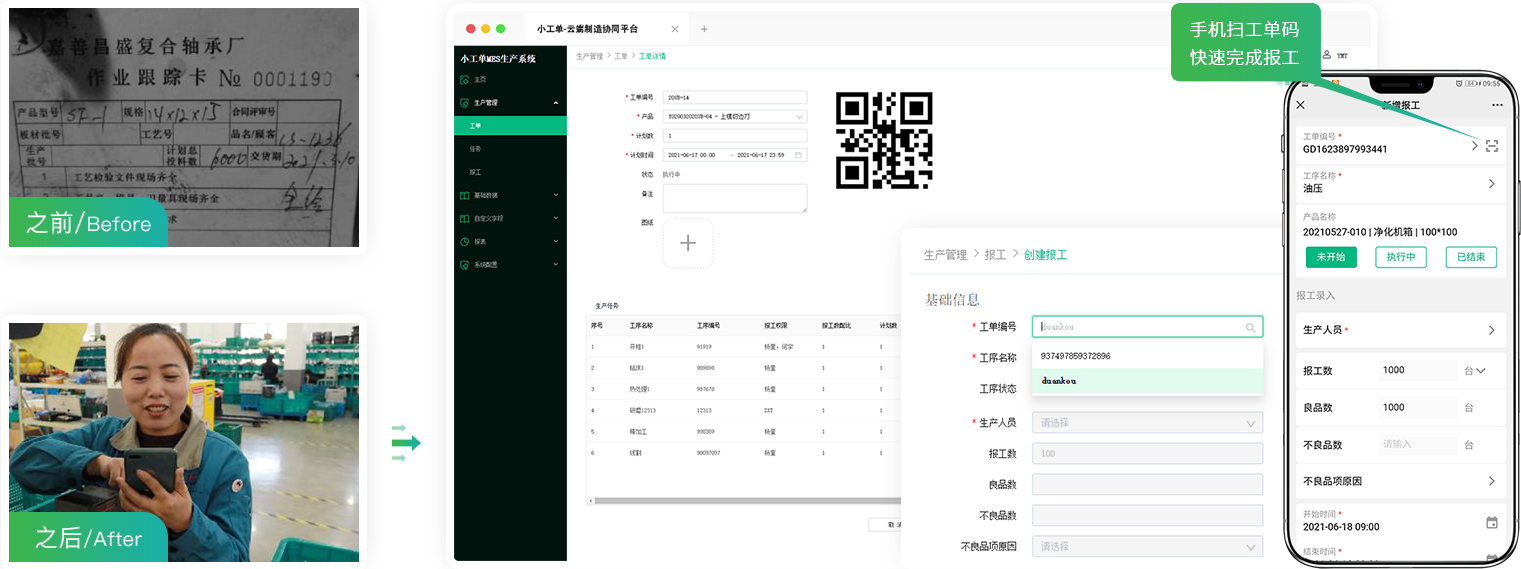The image size is (1521, 569).
Task: Open the three-dot more menu on phone
Action: click(1497, 105)
